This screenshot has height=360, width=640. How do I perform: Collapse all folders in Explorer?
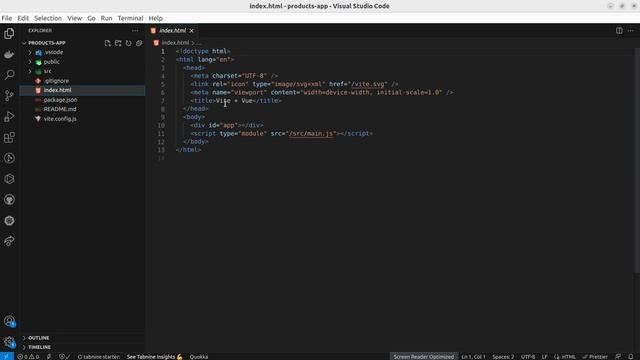[139, 43]
